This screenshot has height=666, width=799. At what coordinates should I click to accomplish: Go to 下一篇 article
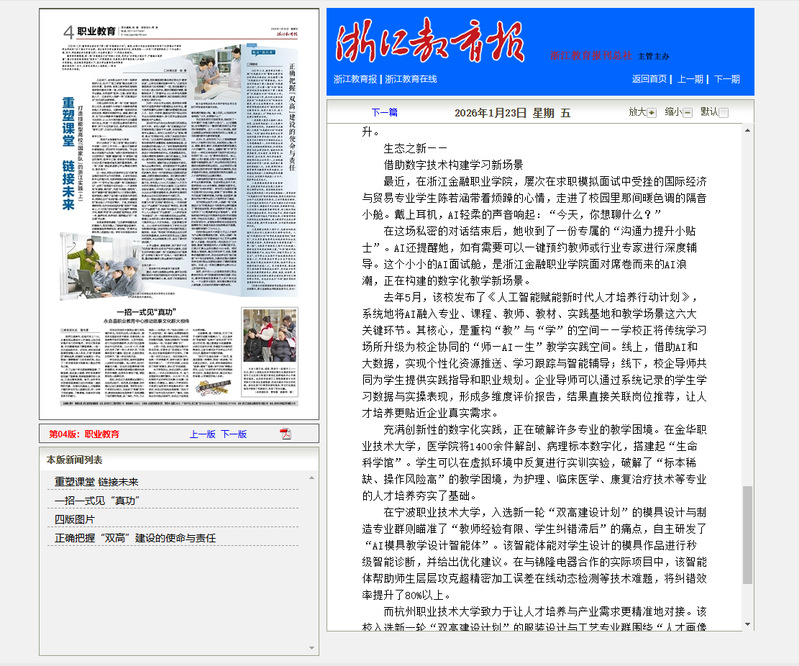point(384,113)
